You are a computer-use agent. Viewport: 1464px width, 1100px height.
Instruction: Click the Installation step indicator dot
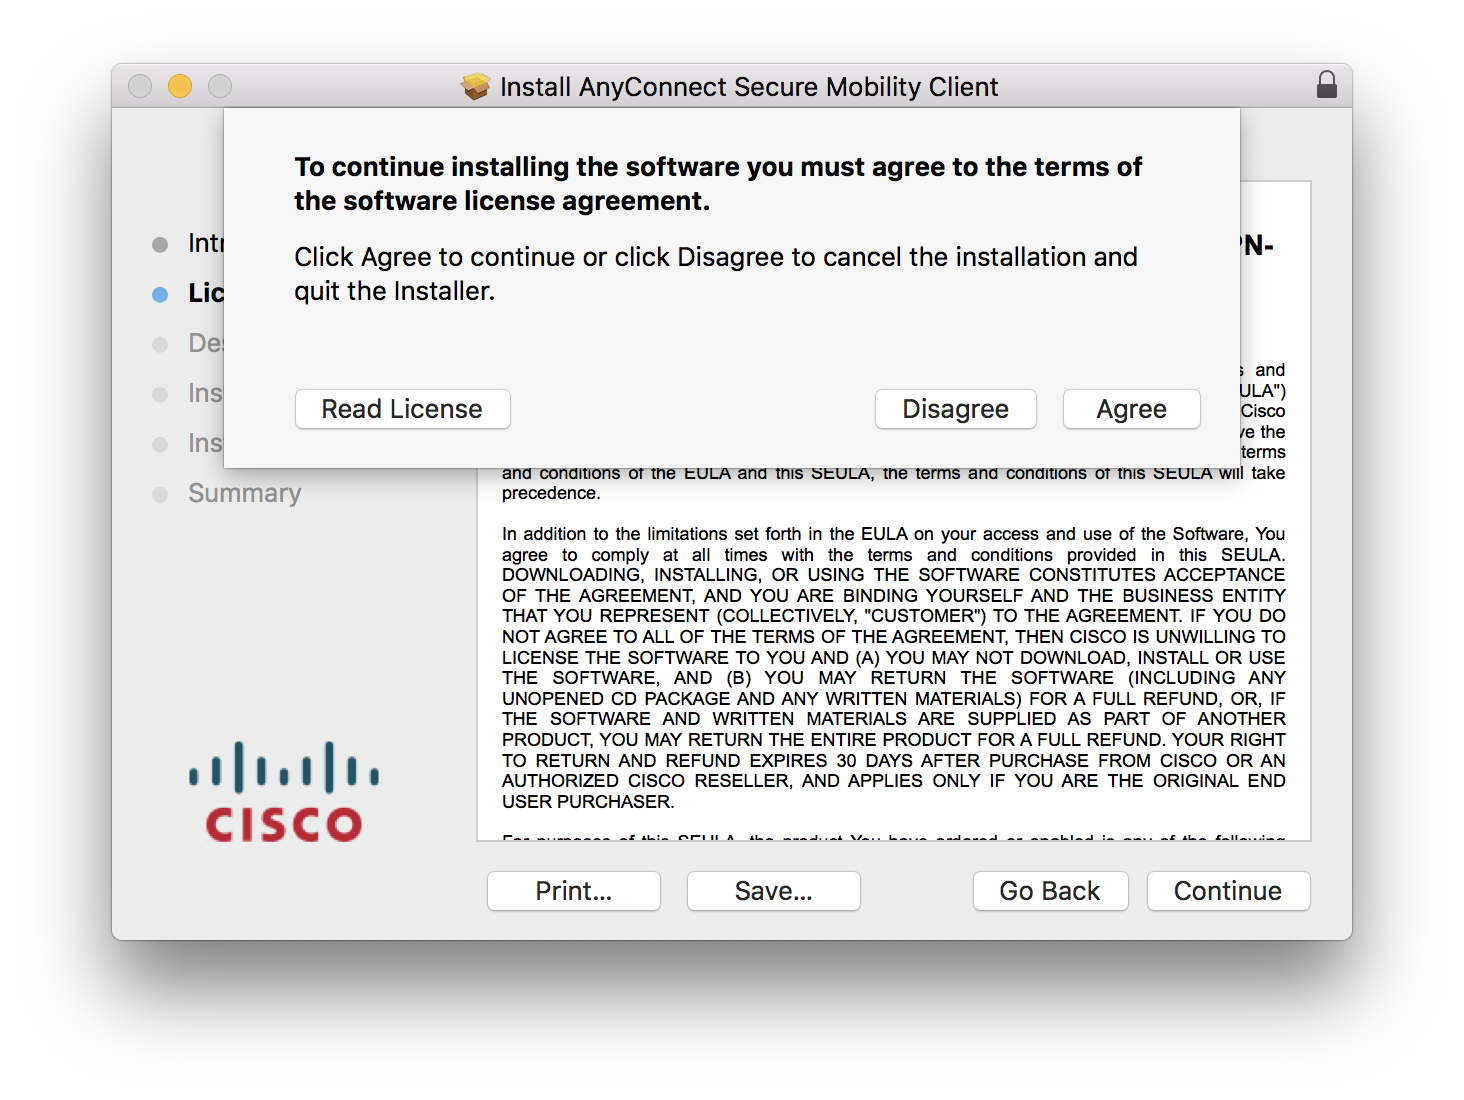[x=161, y=393]
